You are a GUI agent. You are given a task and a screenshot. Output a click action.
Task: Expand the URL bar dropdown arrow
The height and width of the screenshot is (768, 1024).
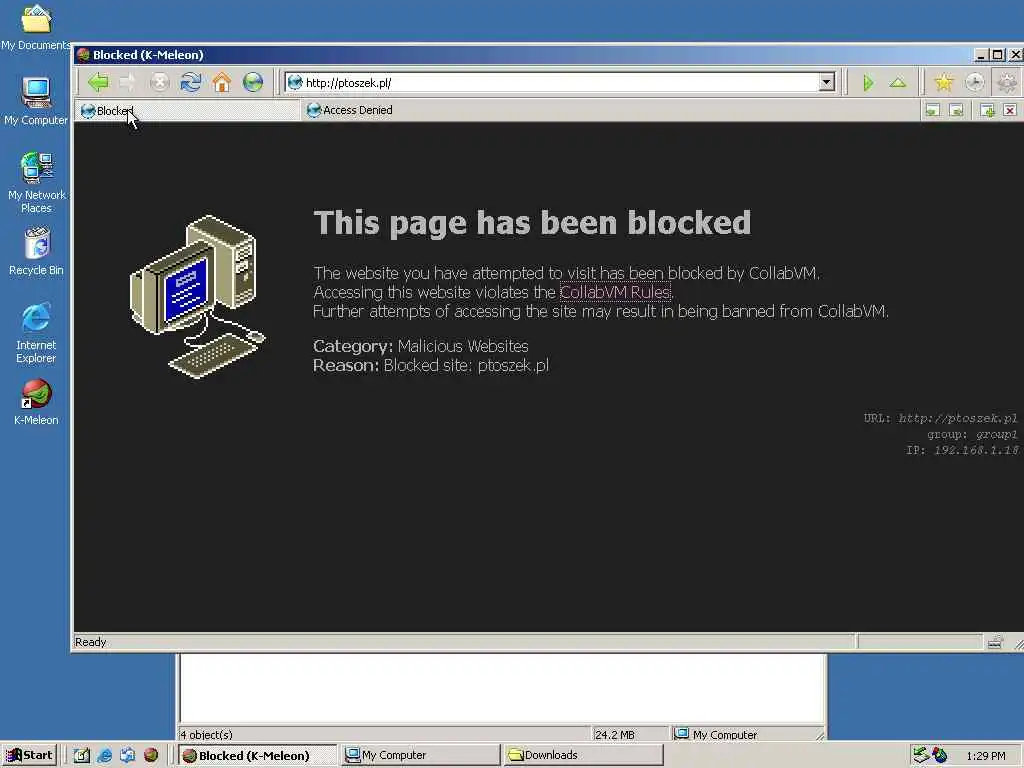[x=827, y=82]
